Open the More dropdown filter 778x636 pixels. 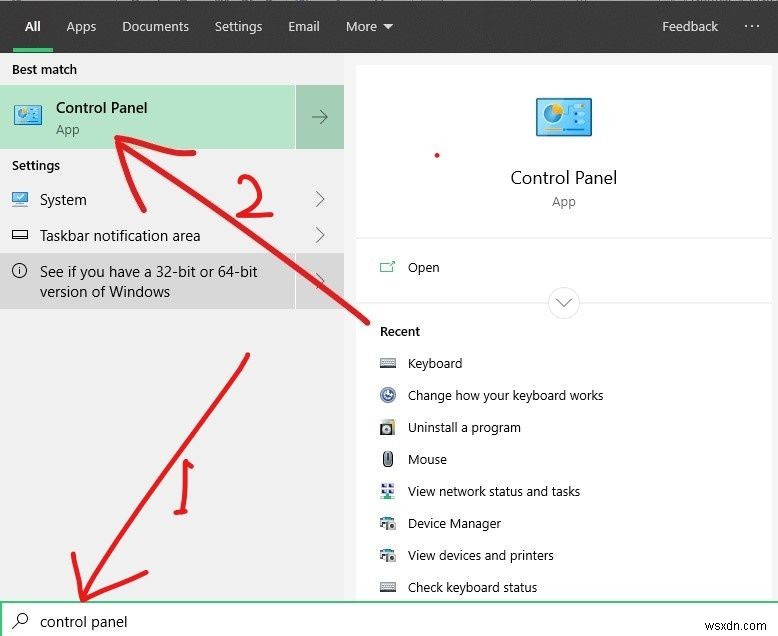pos(369,26)
